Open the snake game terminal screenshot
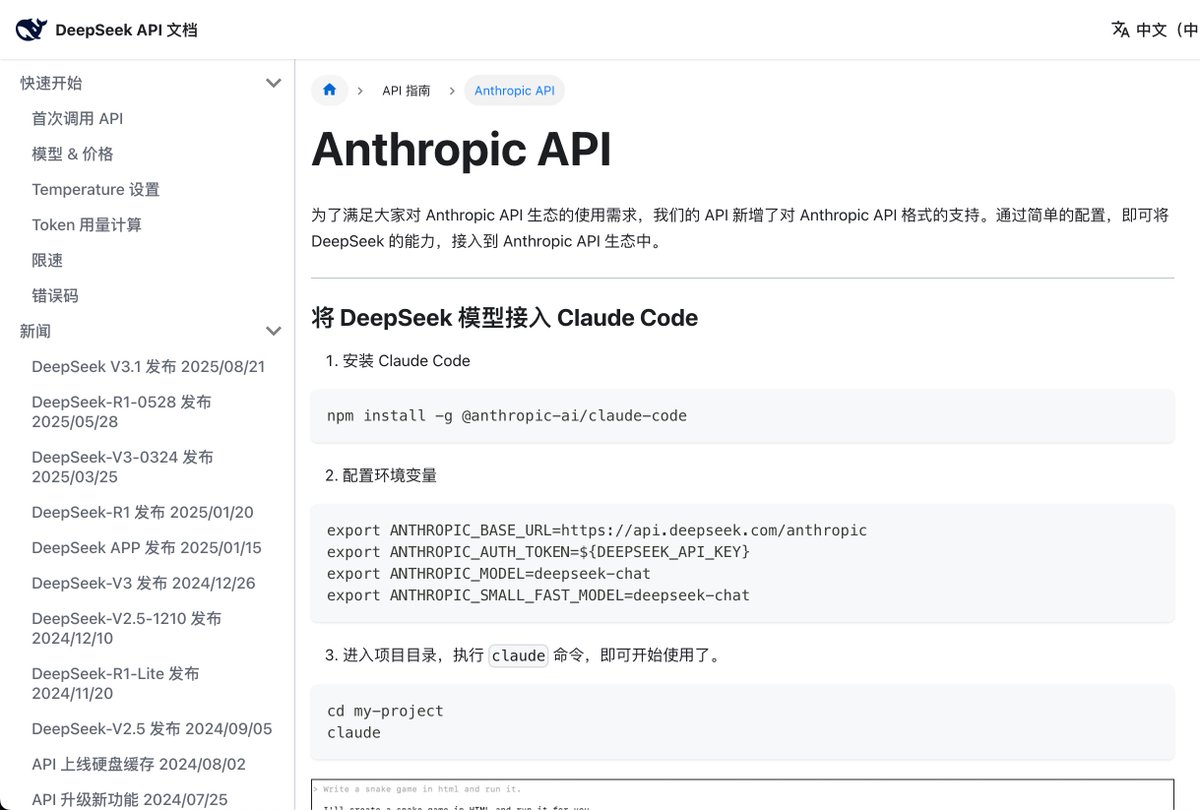 pyautogui.click(x=742, y=795)
